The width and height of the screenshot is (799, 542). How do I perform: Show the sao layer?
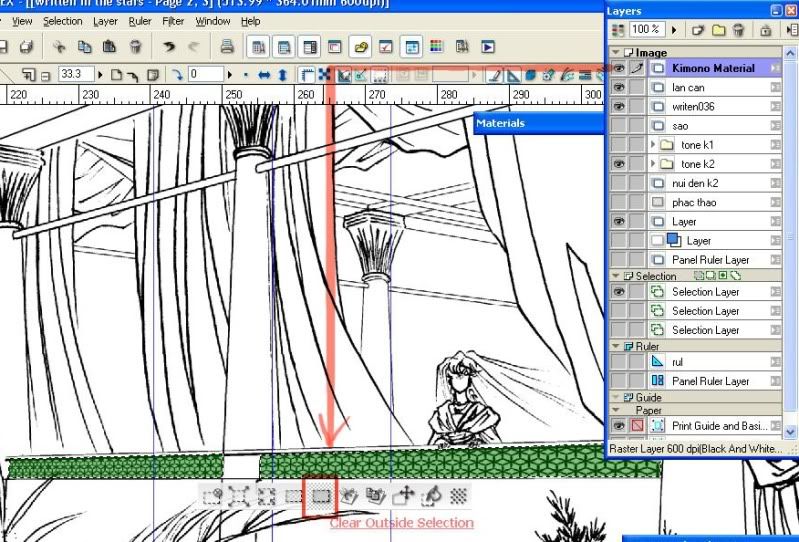618,126
